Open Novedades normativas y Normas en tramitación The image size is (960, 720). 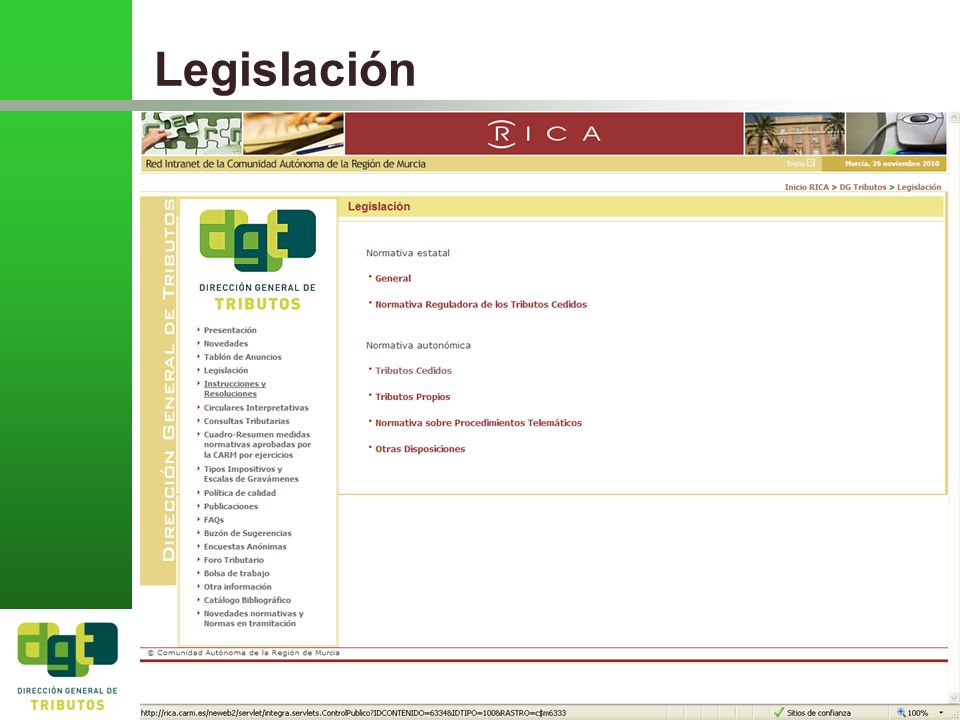[x=253, y=618]
